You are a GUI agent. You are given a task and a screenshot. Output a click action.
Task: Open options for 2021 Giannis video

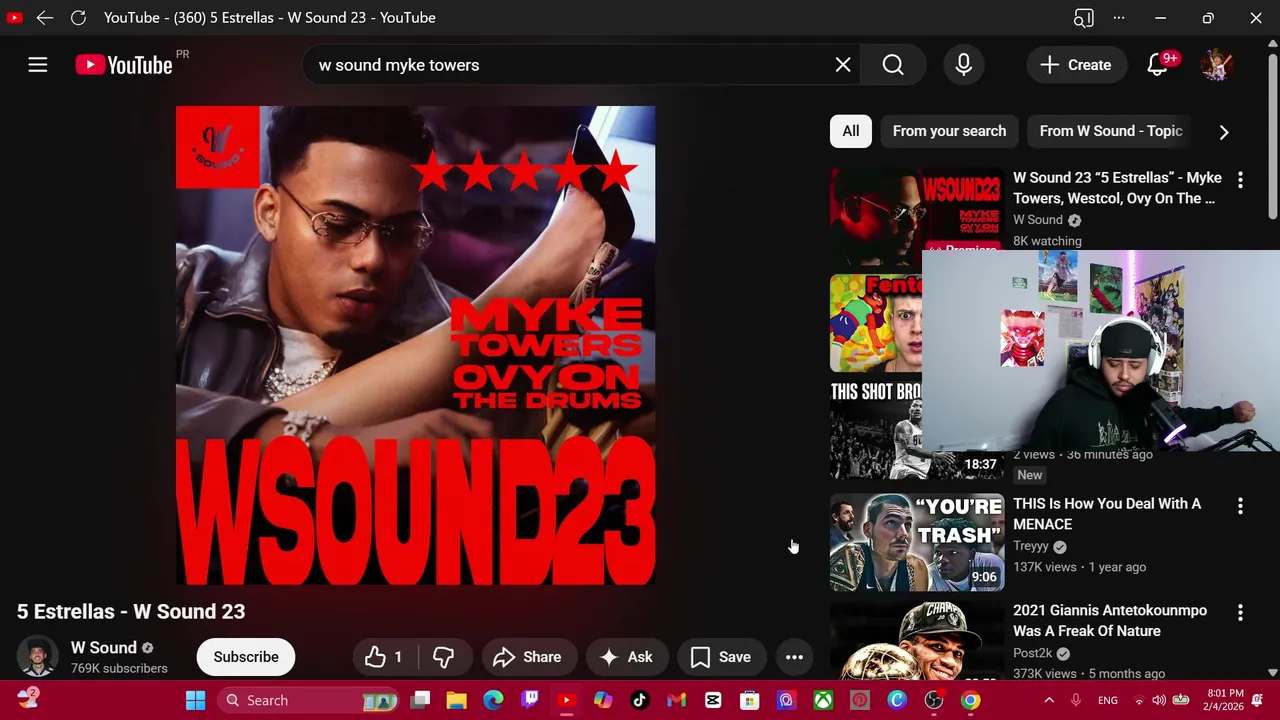coord(1240,613)
